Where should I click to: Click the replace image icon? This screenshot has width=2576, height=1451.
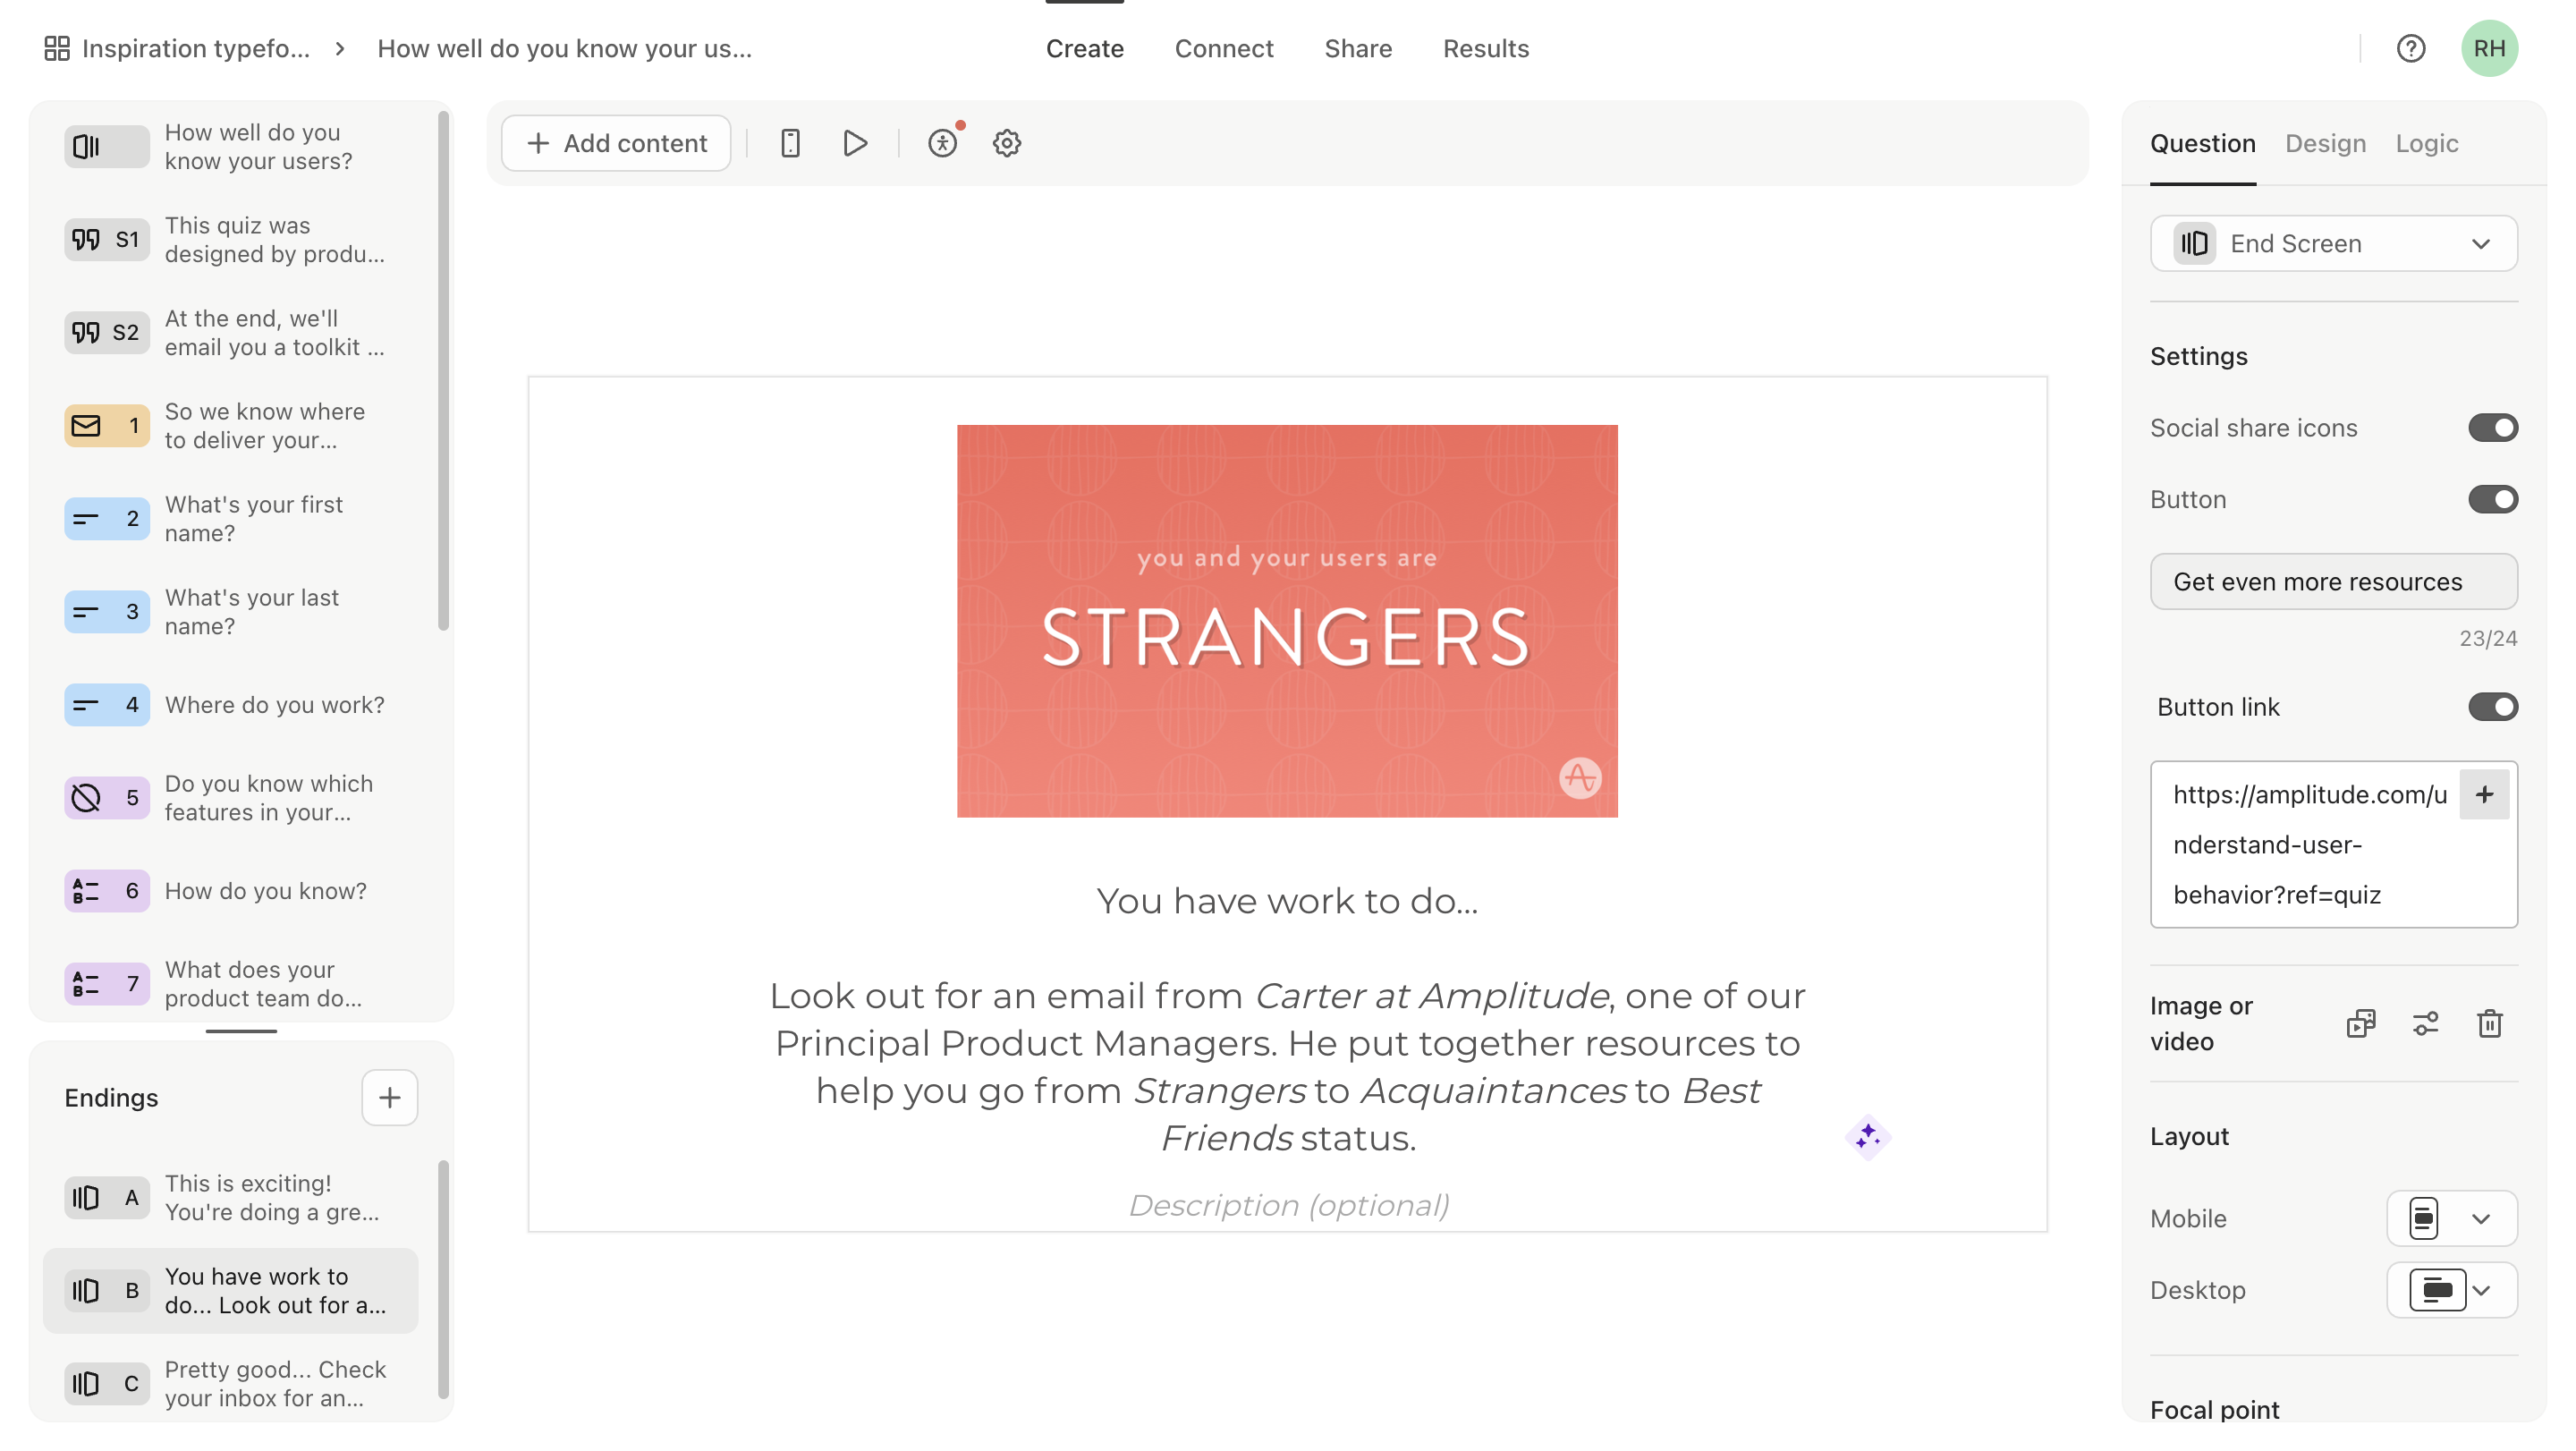(2360, 1022)
